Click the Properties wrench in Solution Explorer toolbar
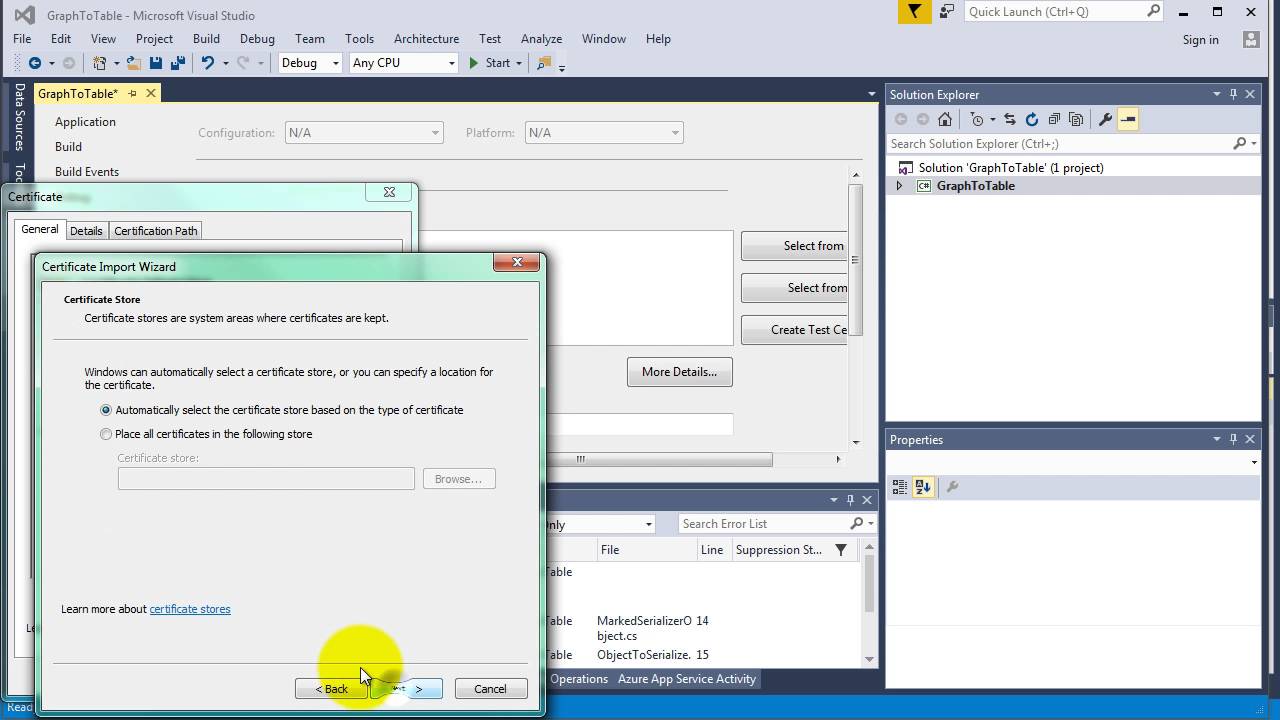 tap(1105, 119)
